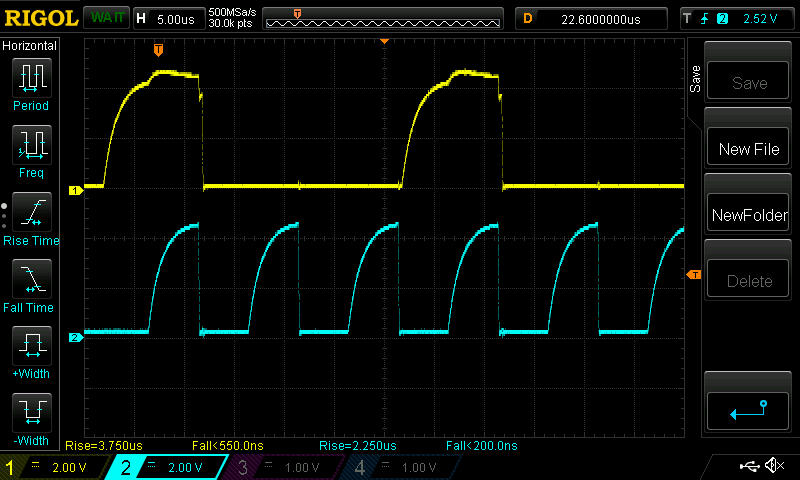Click the yellow channel 1 ground marker
This screenshot has width=800, height=480.
point(76,190)
